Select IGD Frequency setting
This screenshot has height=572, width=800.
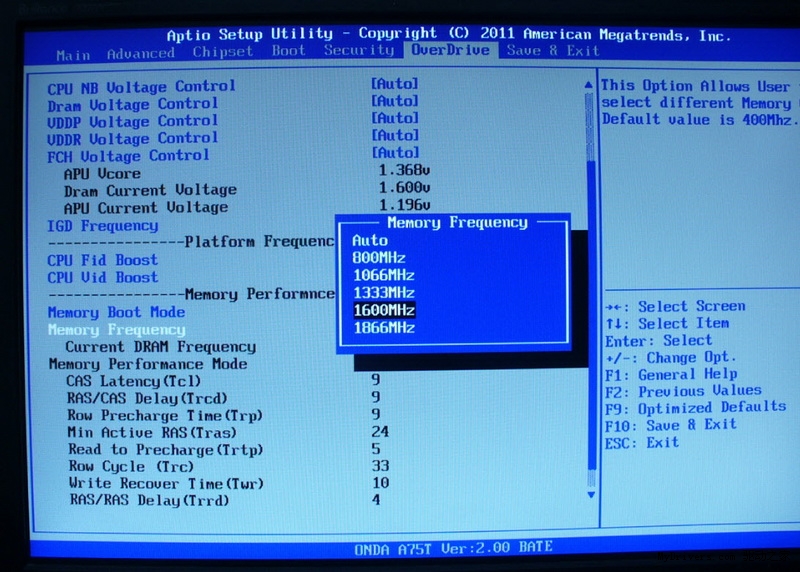tap(103, 226)
